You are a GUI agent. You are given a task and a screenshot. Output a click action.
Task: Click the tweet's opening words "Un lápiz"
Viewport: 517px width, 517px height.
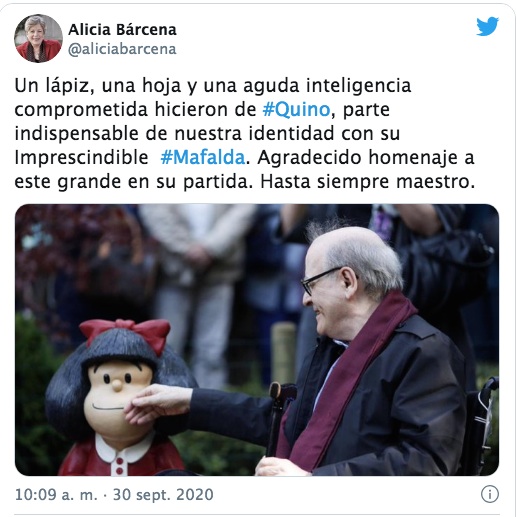(52, 86)
